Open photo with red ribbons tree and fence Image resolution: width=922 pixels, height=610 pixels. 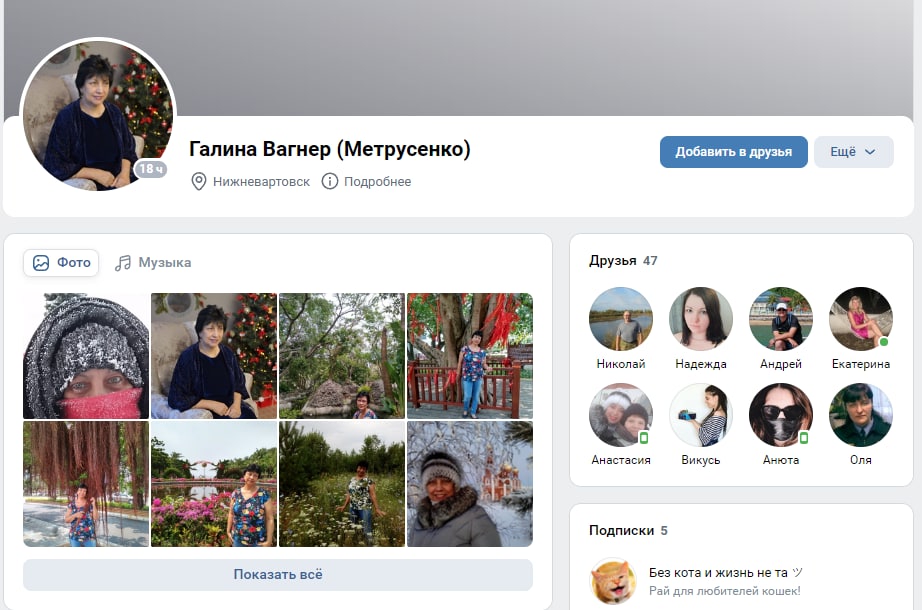[470, 356]
